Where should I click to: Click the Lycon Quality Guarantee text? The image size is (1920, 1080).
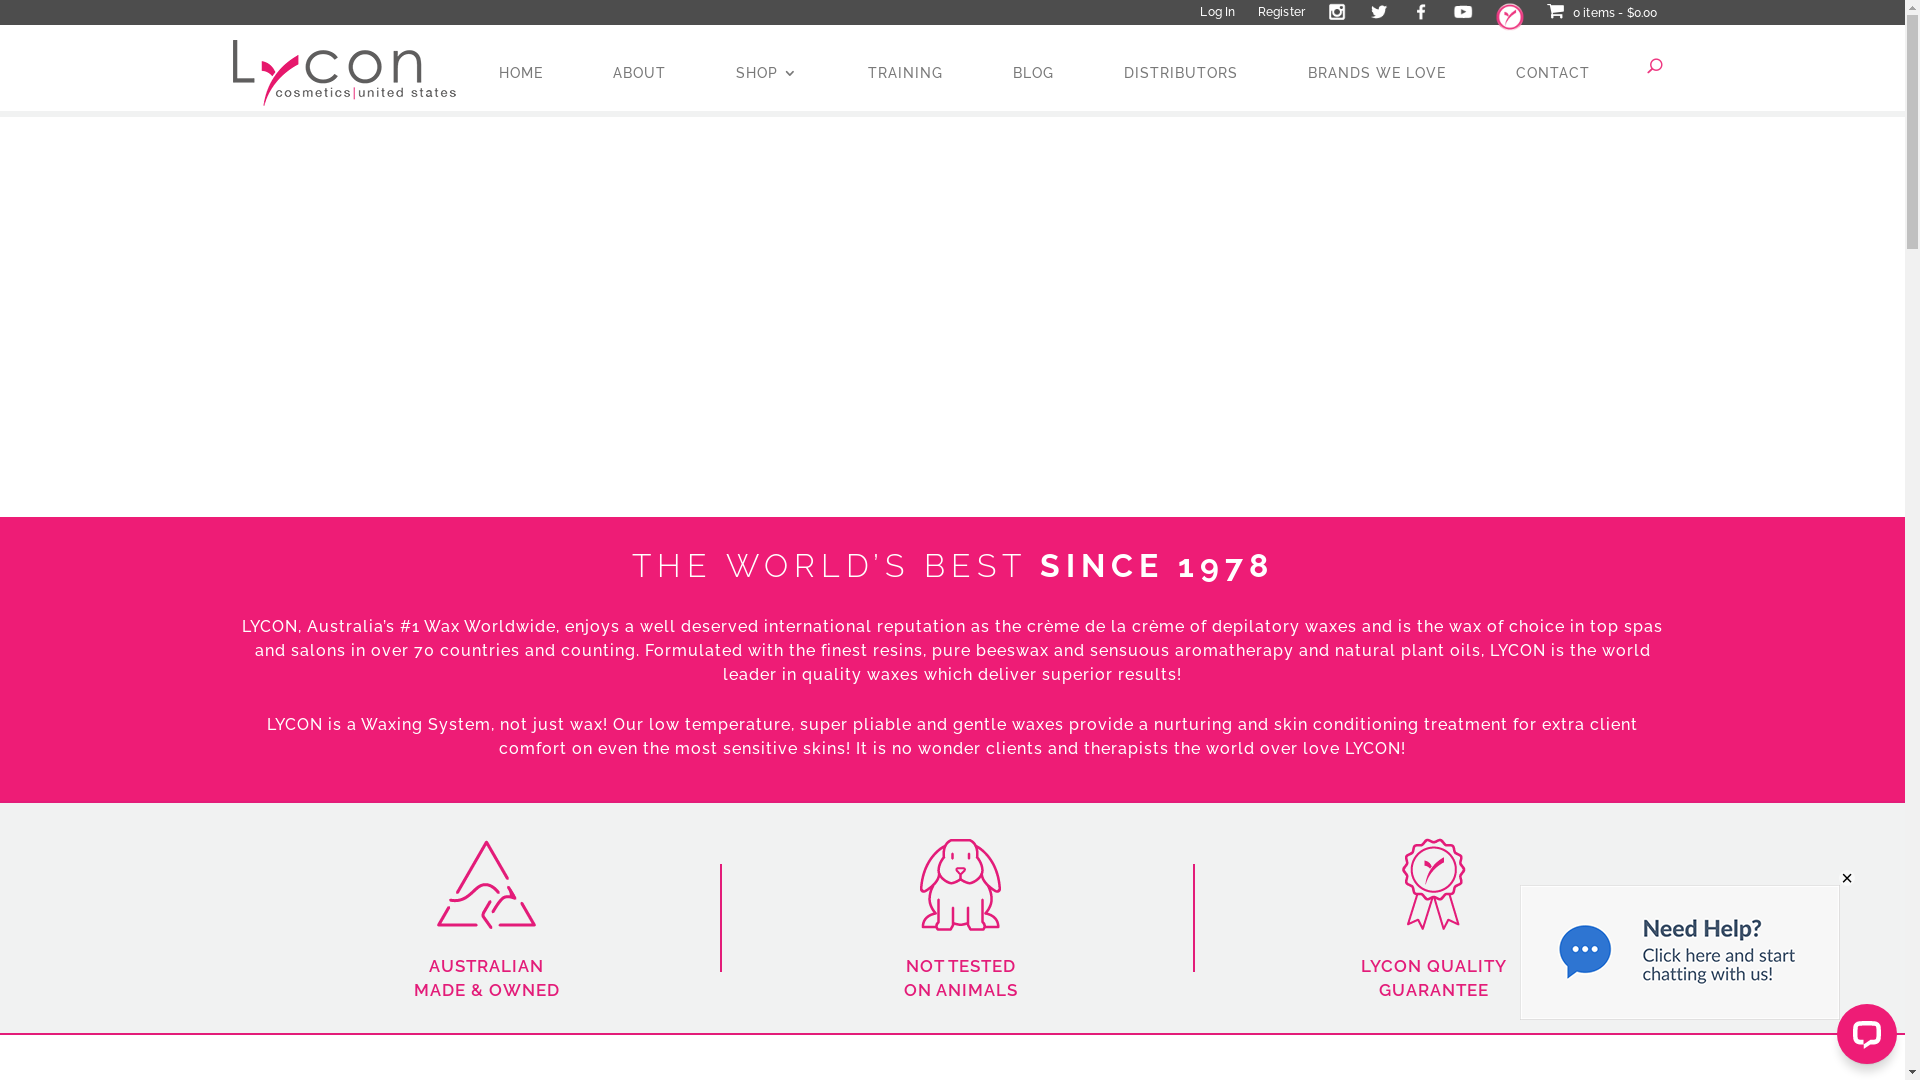[1434, 978]
